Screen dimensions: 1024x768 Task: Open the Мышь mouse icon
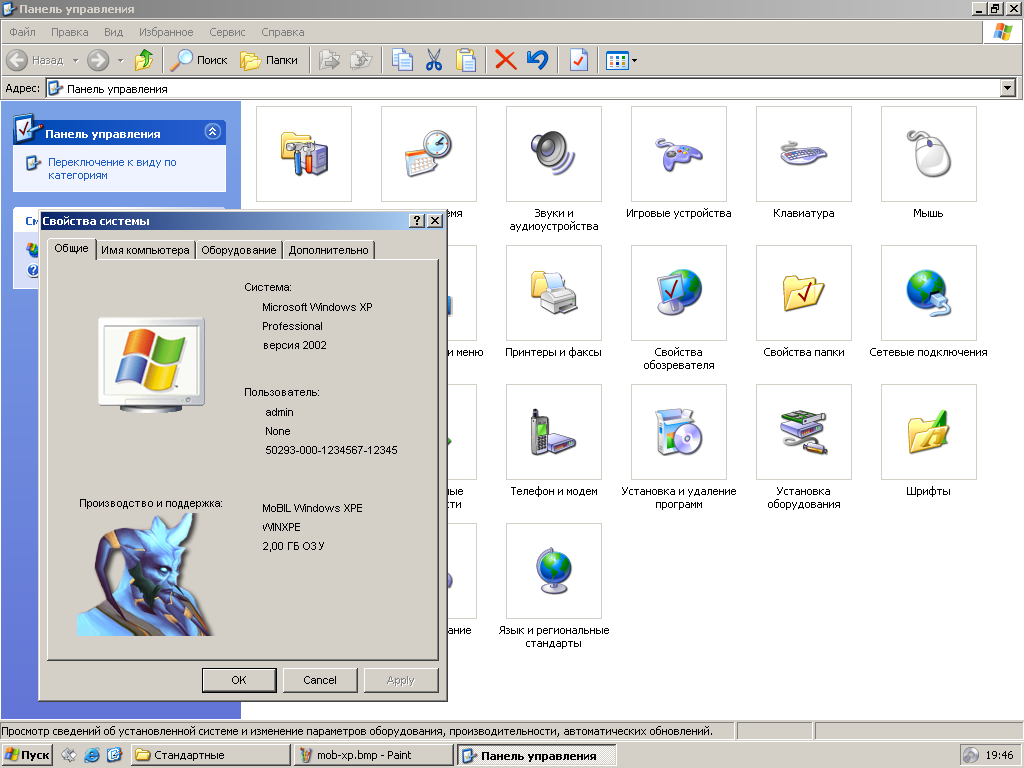coord(929,154)
